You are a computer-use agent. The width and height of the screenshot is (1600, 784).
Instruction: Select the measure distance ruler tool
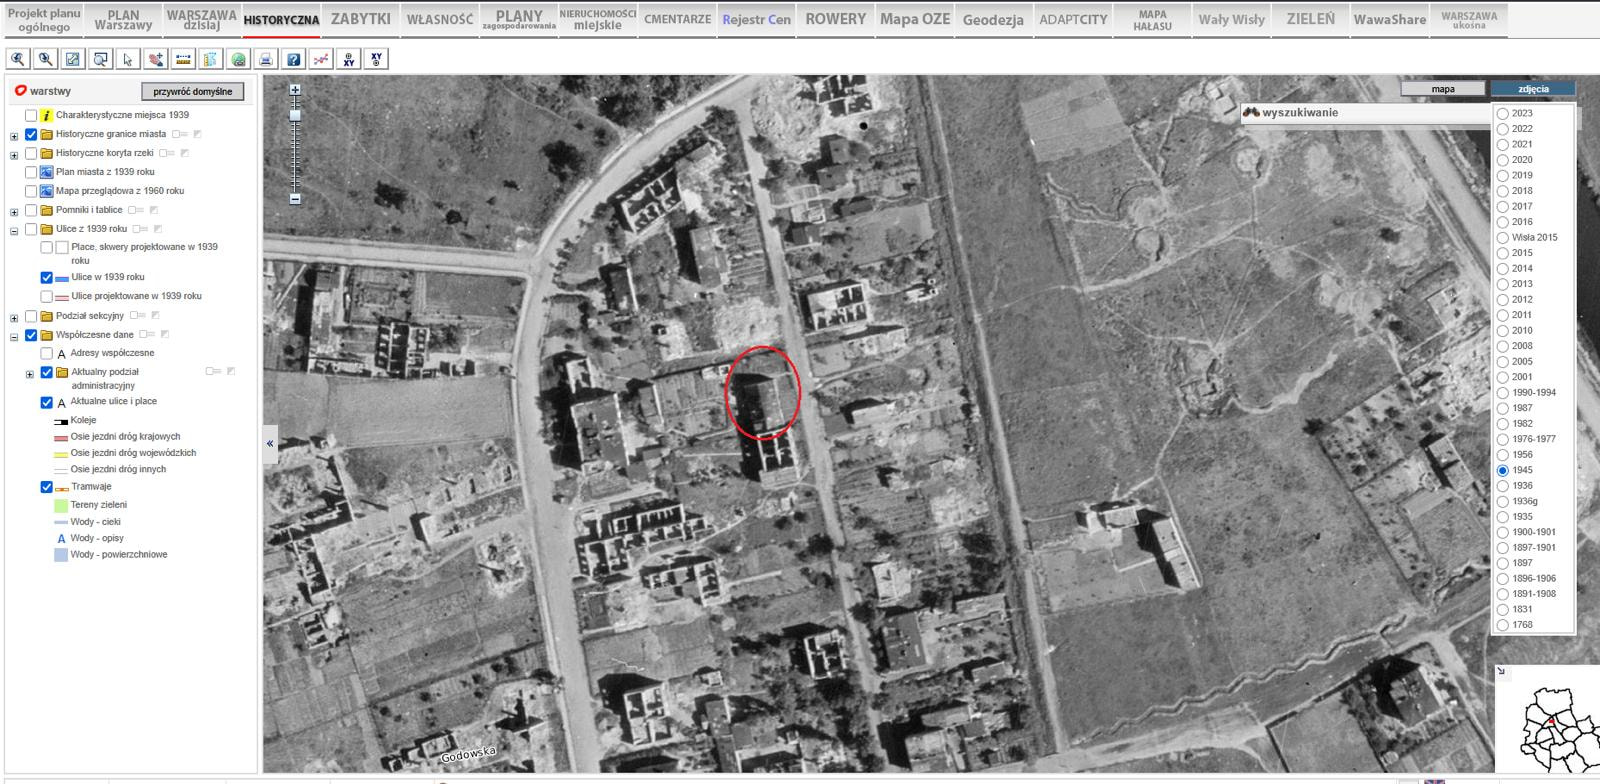click(183, 60)
